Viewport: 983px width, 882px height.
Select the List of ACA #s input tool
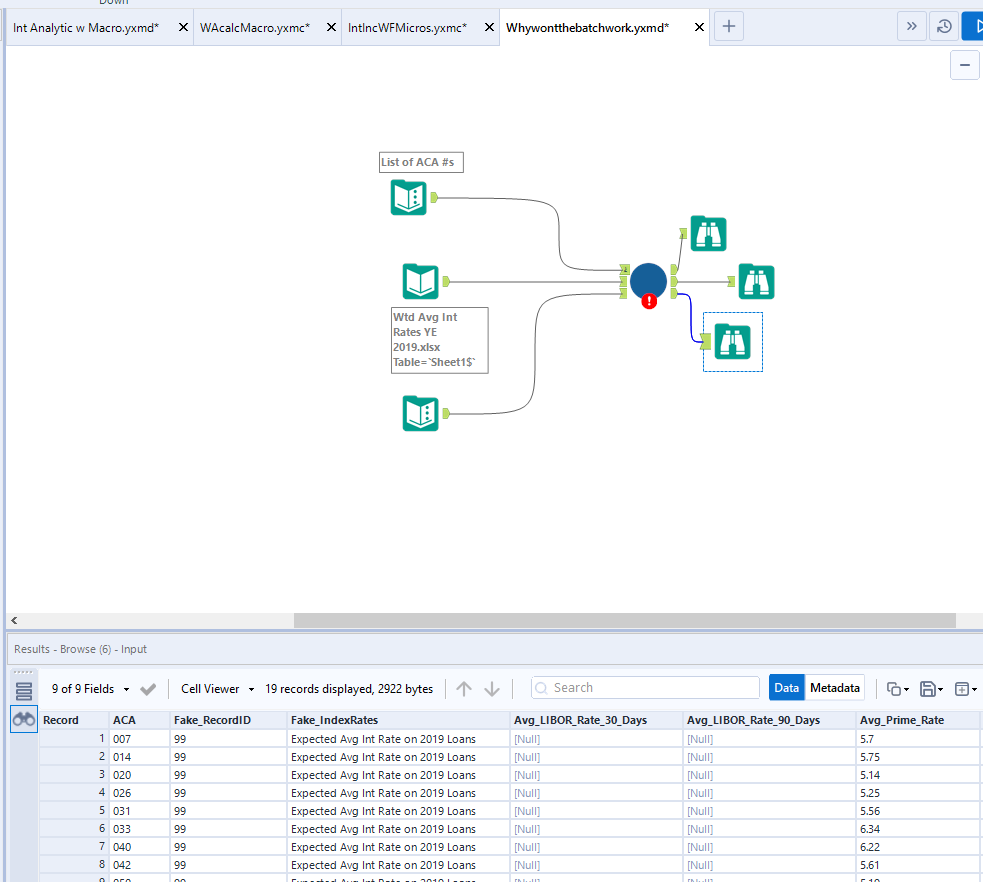coord(408,197)
